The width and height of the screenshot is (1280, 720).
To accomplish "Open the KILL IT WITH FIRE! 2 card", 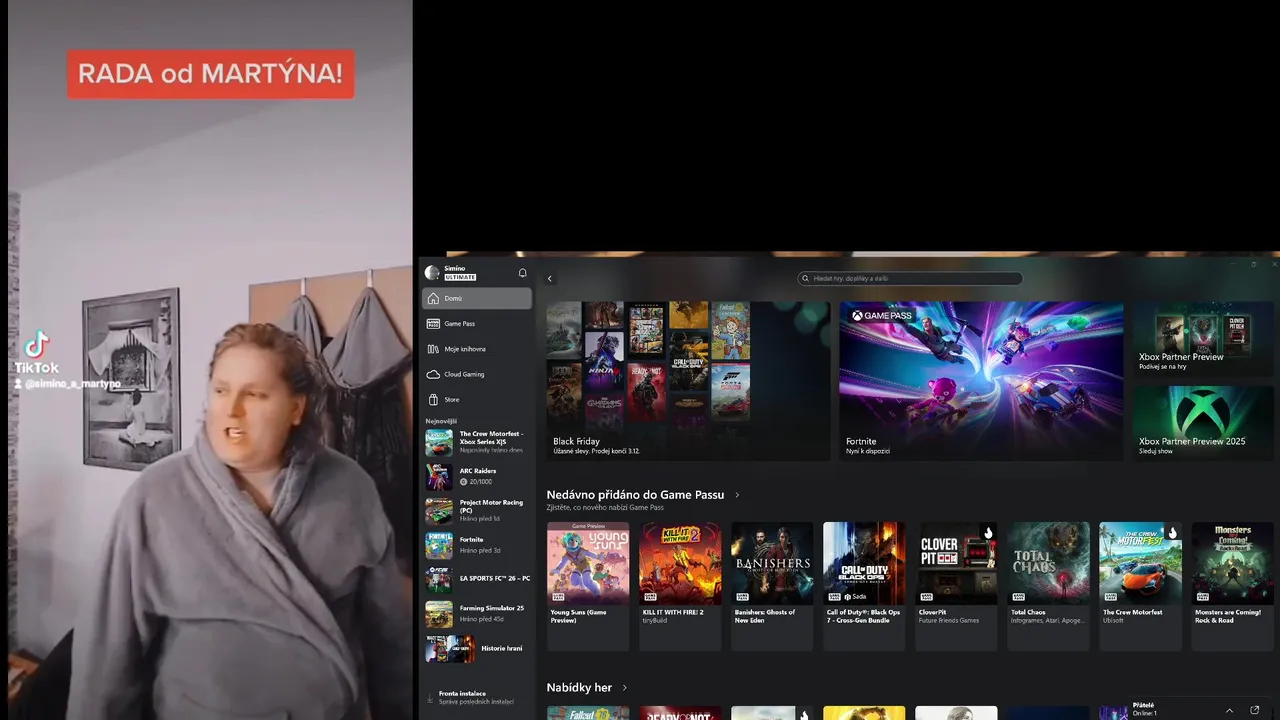I will coord(680,586).
